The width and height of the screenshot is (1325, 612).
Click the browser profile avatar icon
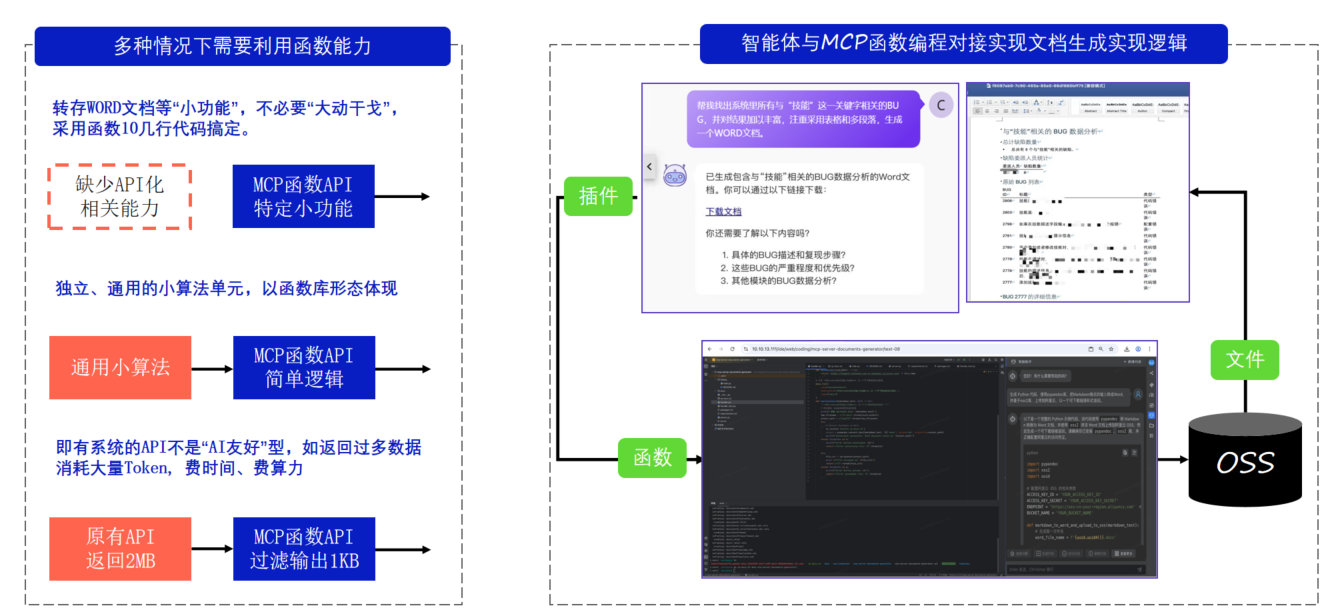1138,349
